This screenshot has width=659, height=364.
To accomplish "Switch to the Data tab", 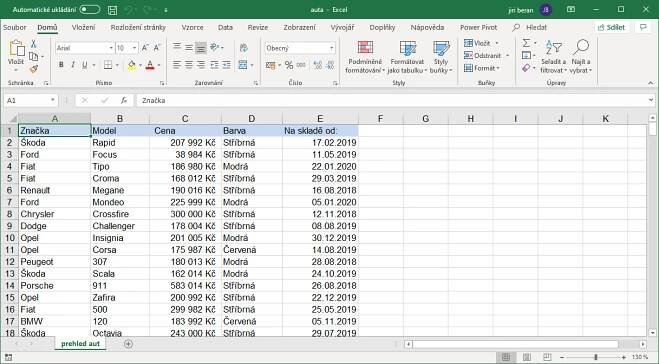I will click(x=225, y=27).
